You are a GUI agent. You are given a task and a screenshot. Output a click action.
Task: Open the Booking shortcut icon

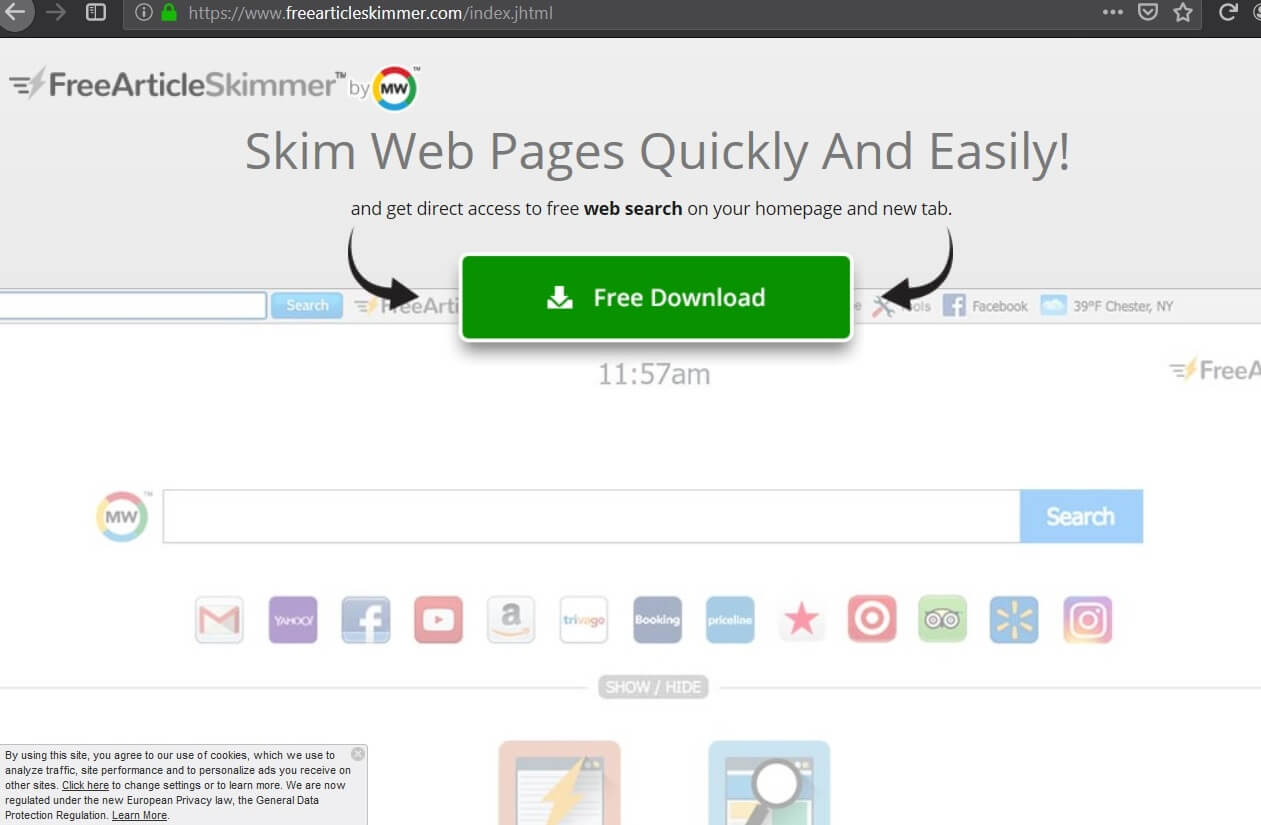pos(657,620)
